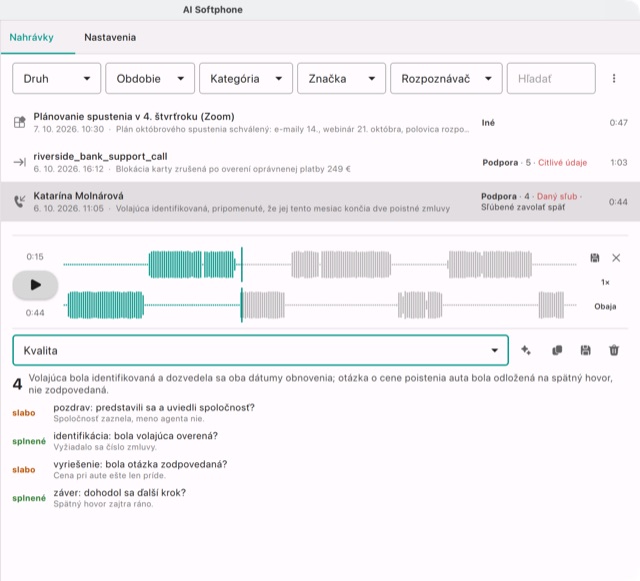Click the 'Sľúbené zavolať späť' note
Screen dimensions: 640x581
523,207
